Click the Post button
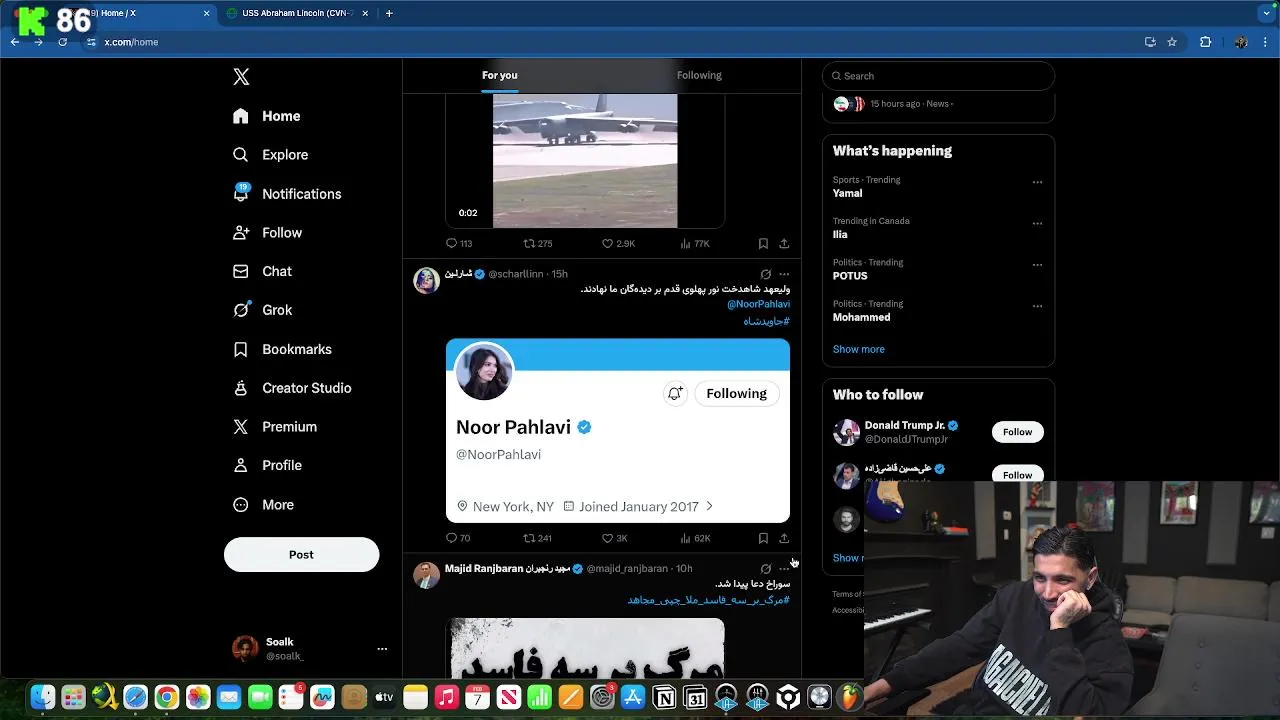 (301, 555)
